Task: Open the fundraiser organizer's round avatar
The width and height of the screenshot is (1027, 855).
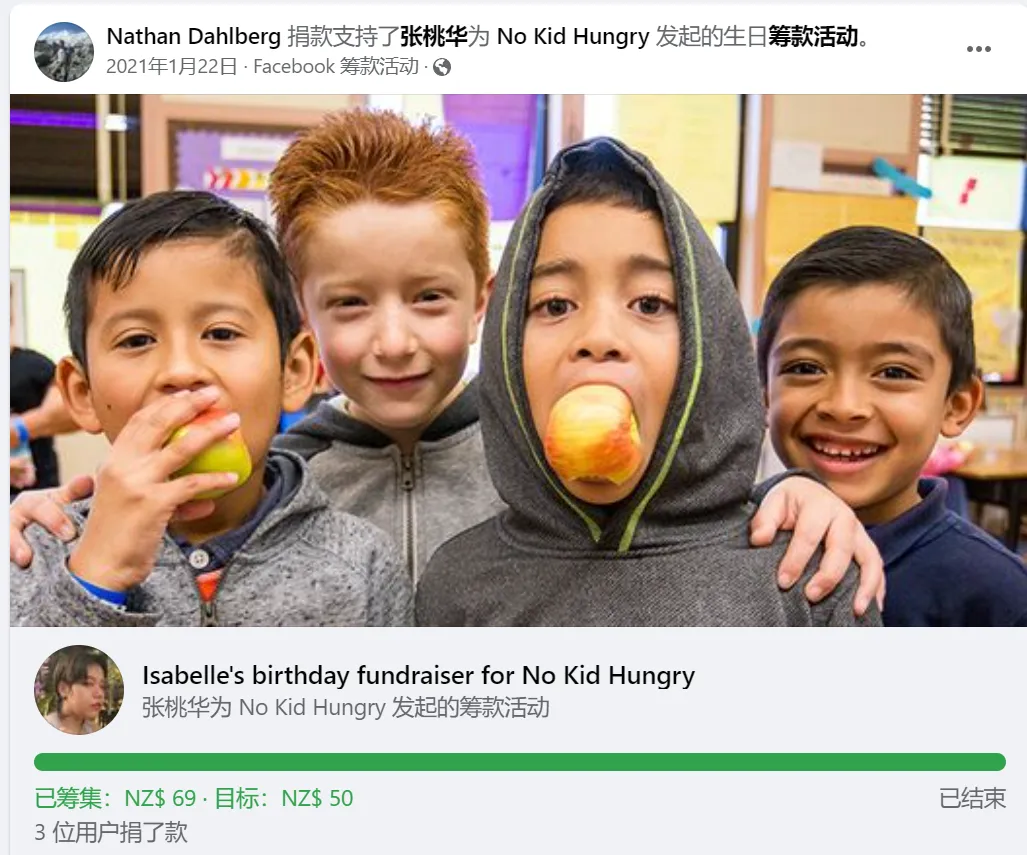Action: coord(79,690)
